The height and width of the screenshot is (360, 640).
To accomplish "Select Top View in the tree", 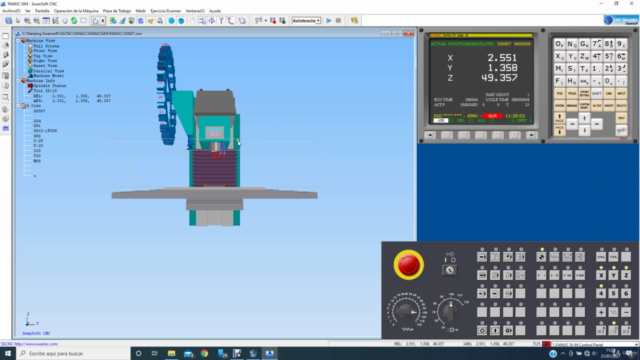I will [43, 56].
